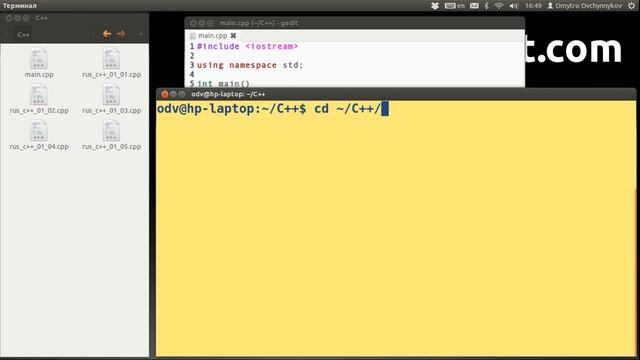Click rus_c++_01_04.cpp file name label

click(x=39, y=147)
